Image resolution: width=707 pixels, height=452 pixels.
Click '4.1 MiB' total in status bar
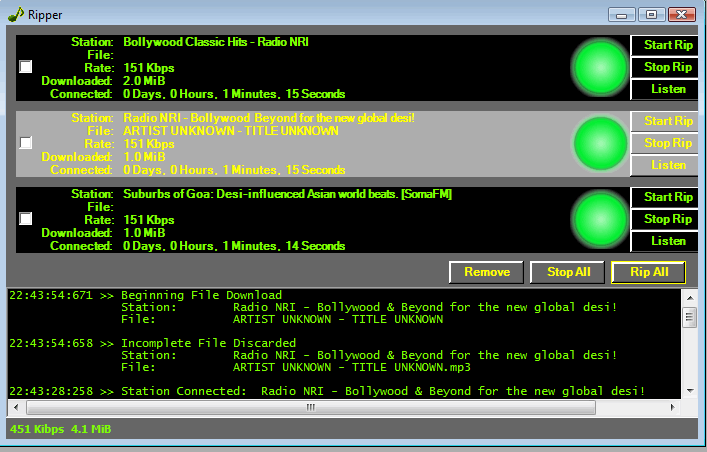[x=91, y=429]
